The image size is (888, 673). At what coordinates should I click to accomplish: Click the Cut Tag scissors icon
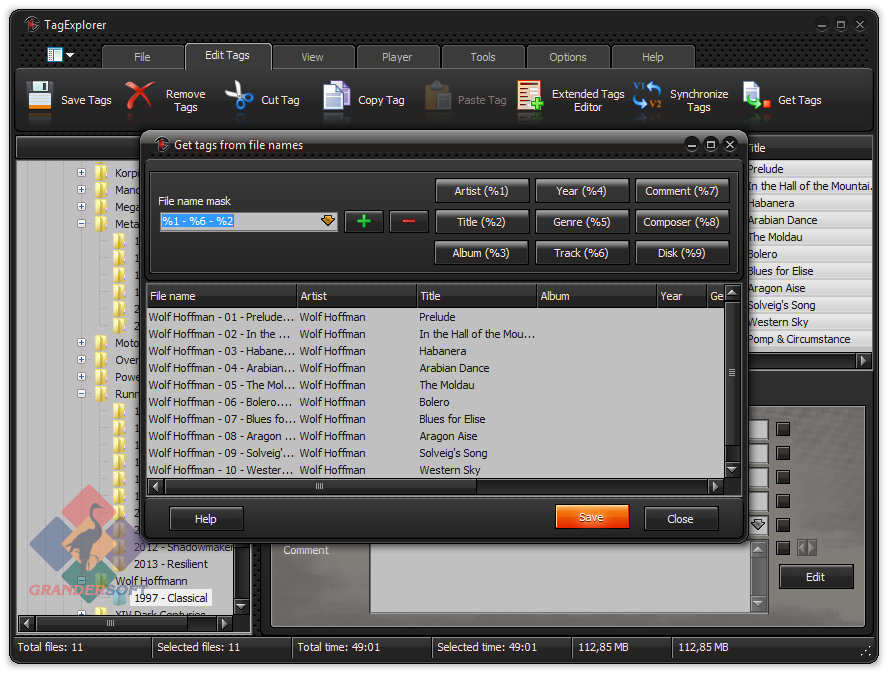[239, 98]
